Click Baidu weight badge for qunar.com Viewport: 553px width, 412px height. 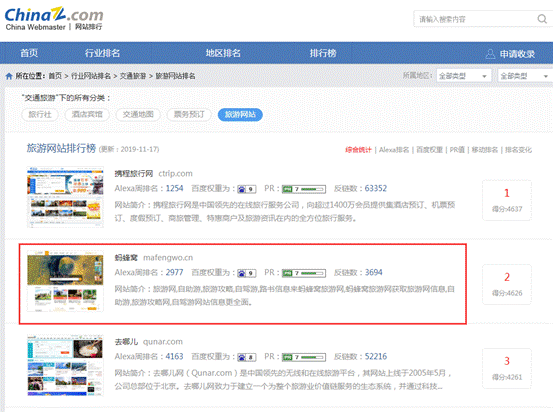click(x=247, y=357)
